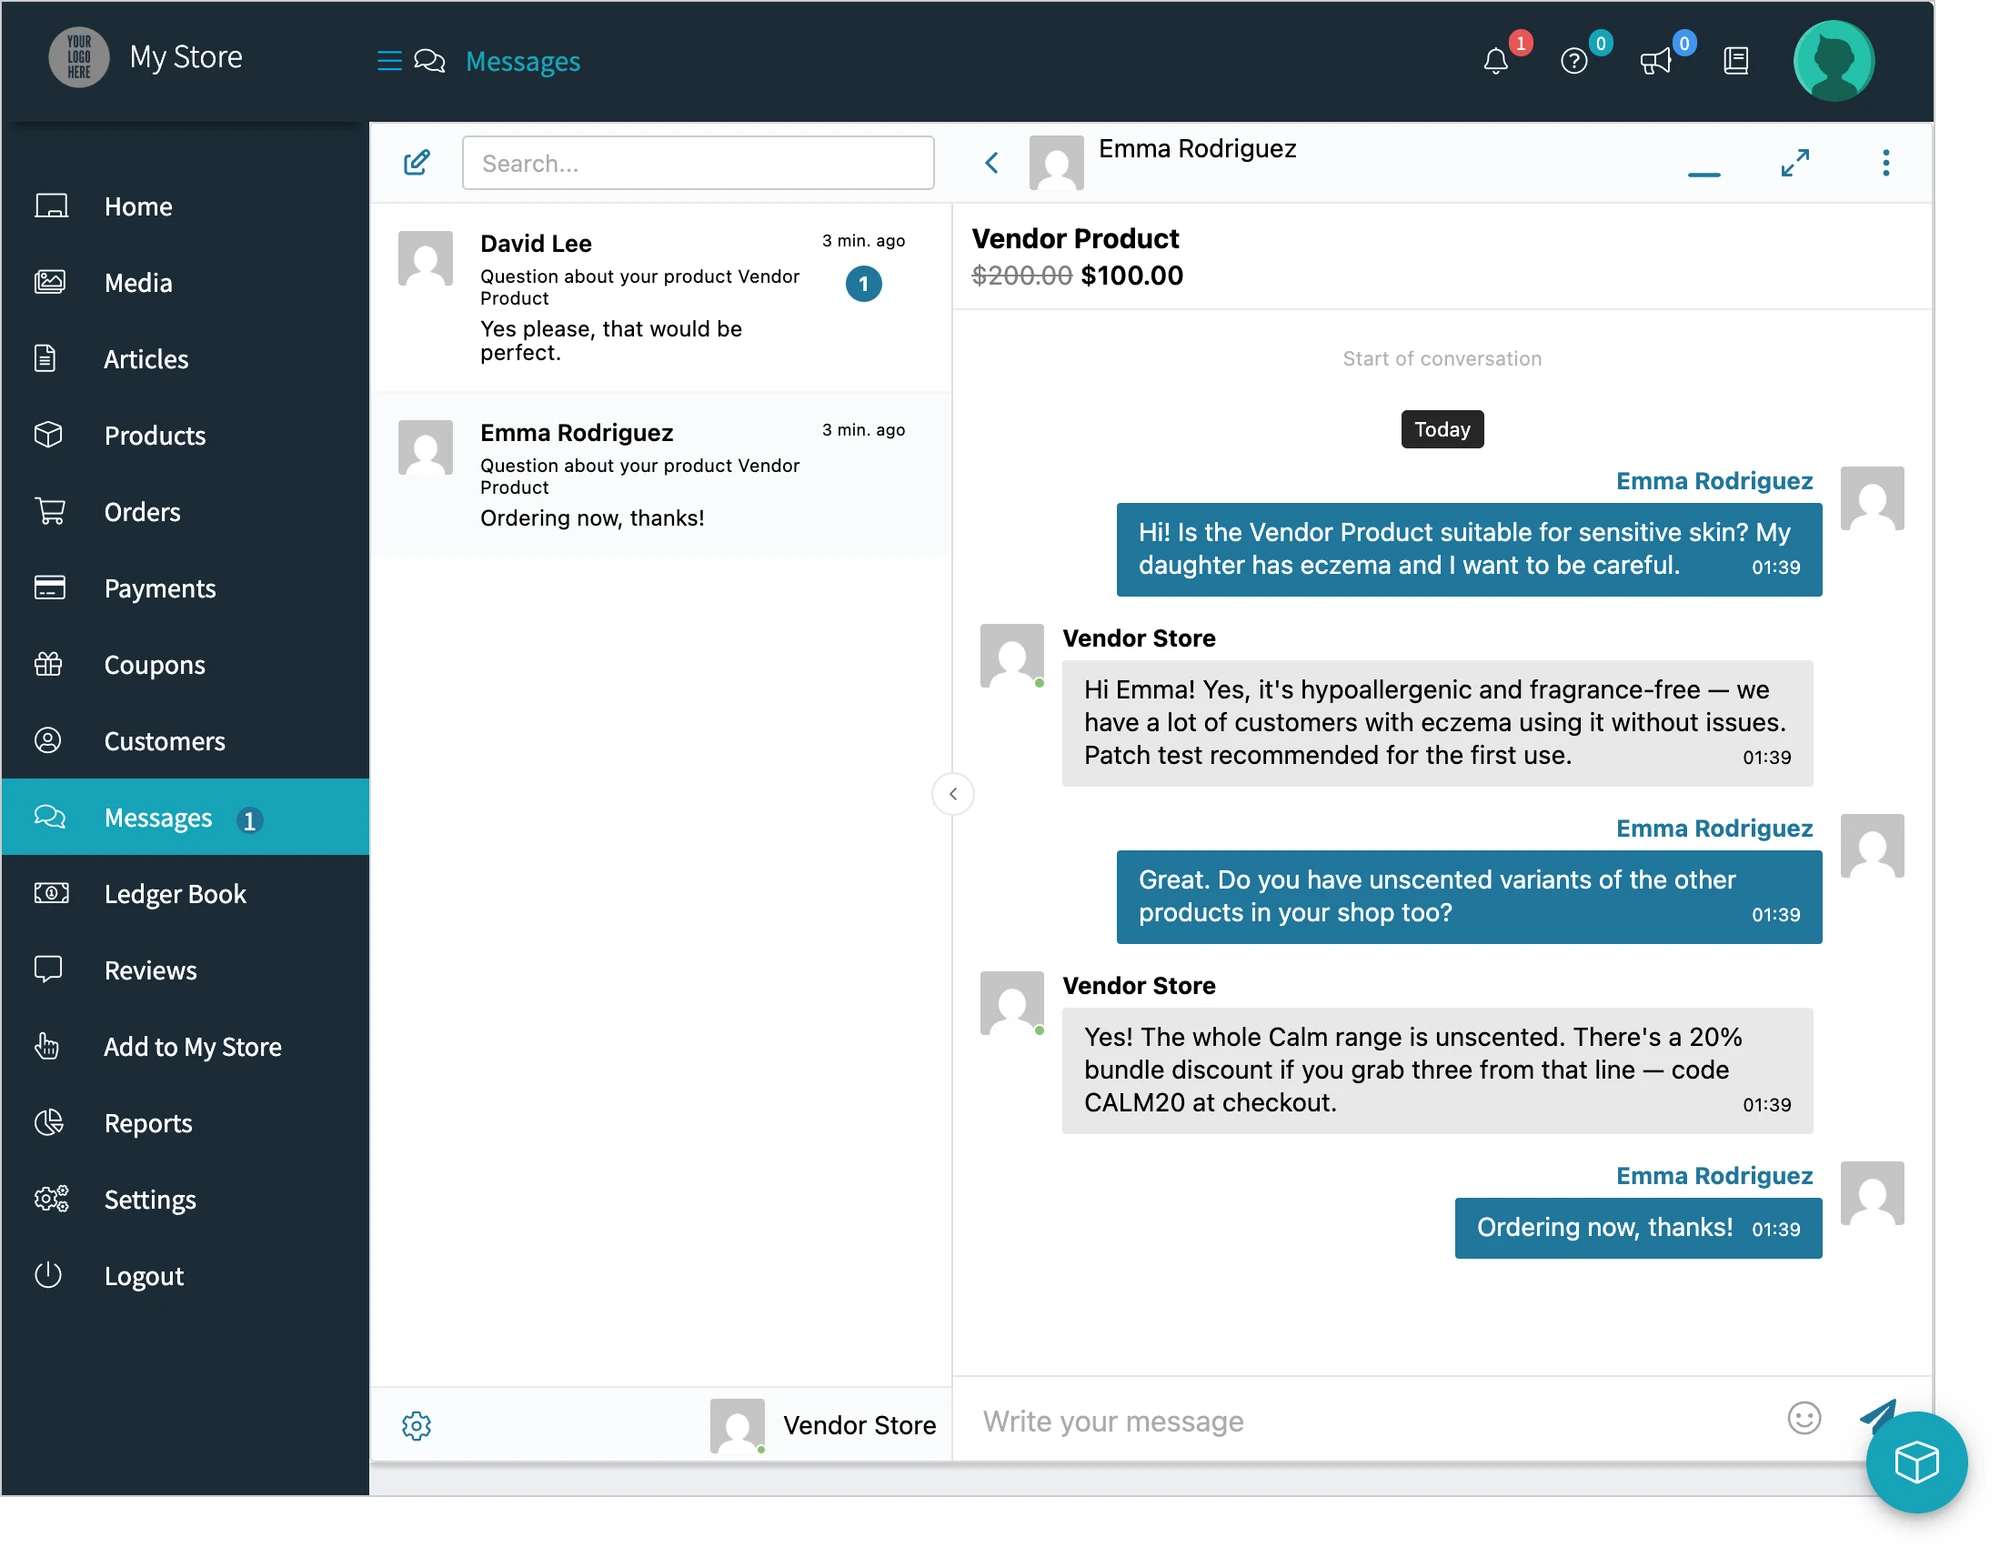Collapse the conversation list panel chevron
This screenshot has width=2000, height=1547.
point(953,794)
